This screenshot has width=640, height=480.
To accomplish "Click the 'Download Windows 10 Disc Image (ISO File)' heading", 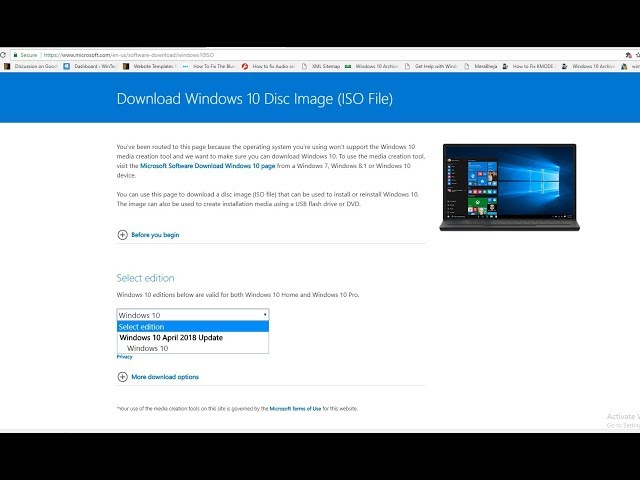I will (x=255, y=99).
